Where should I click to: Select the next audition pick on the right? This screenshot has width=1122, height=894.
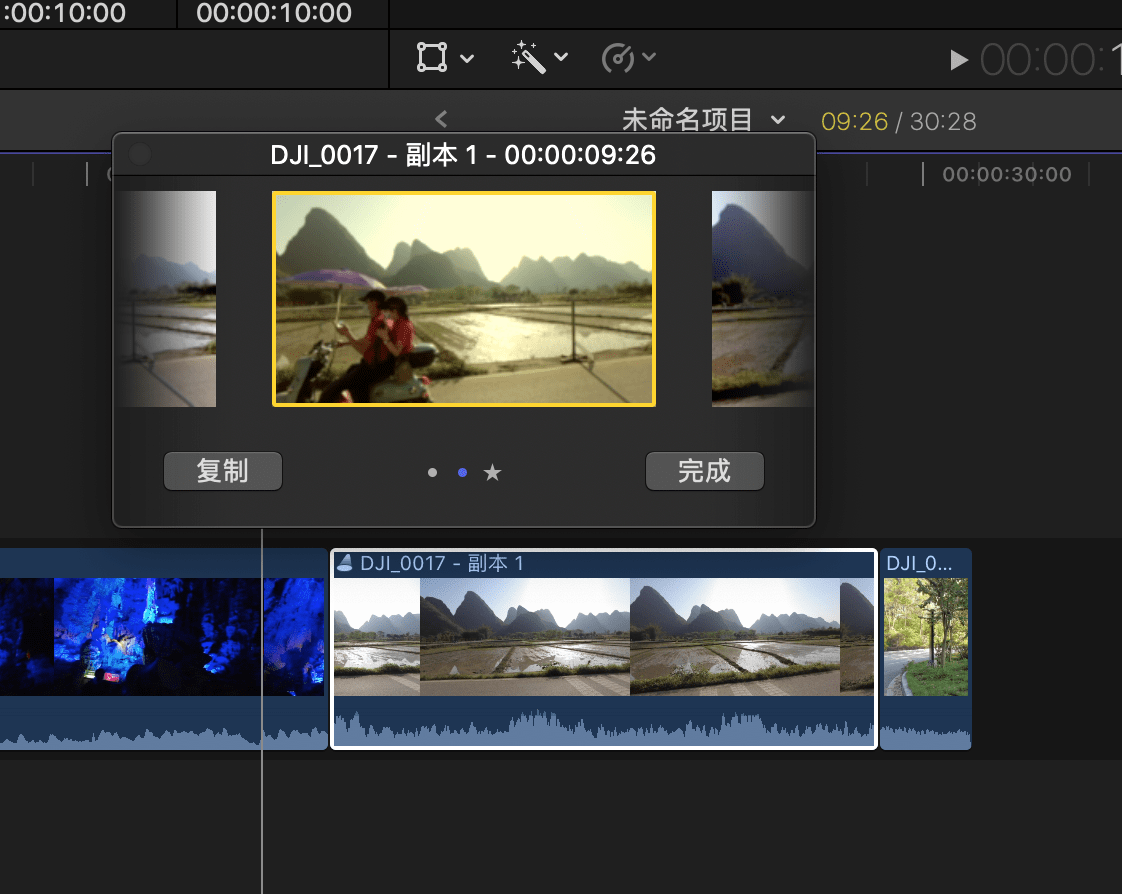(x=760, y=299)
